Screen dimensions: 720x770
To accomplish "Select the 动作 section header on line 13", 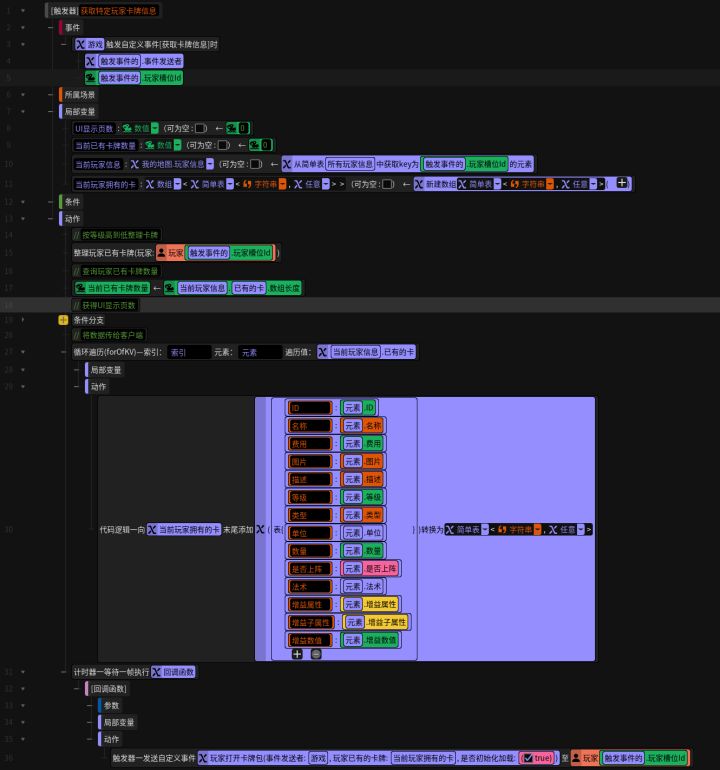I will coord(72,219).
